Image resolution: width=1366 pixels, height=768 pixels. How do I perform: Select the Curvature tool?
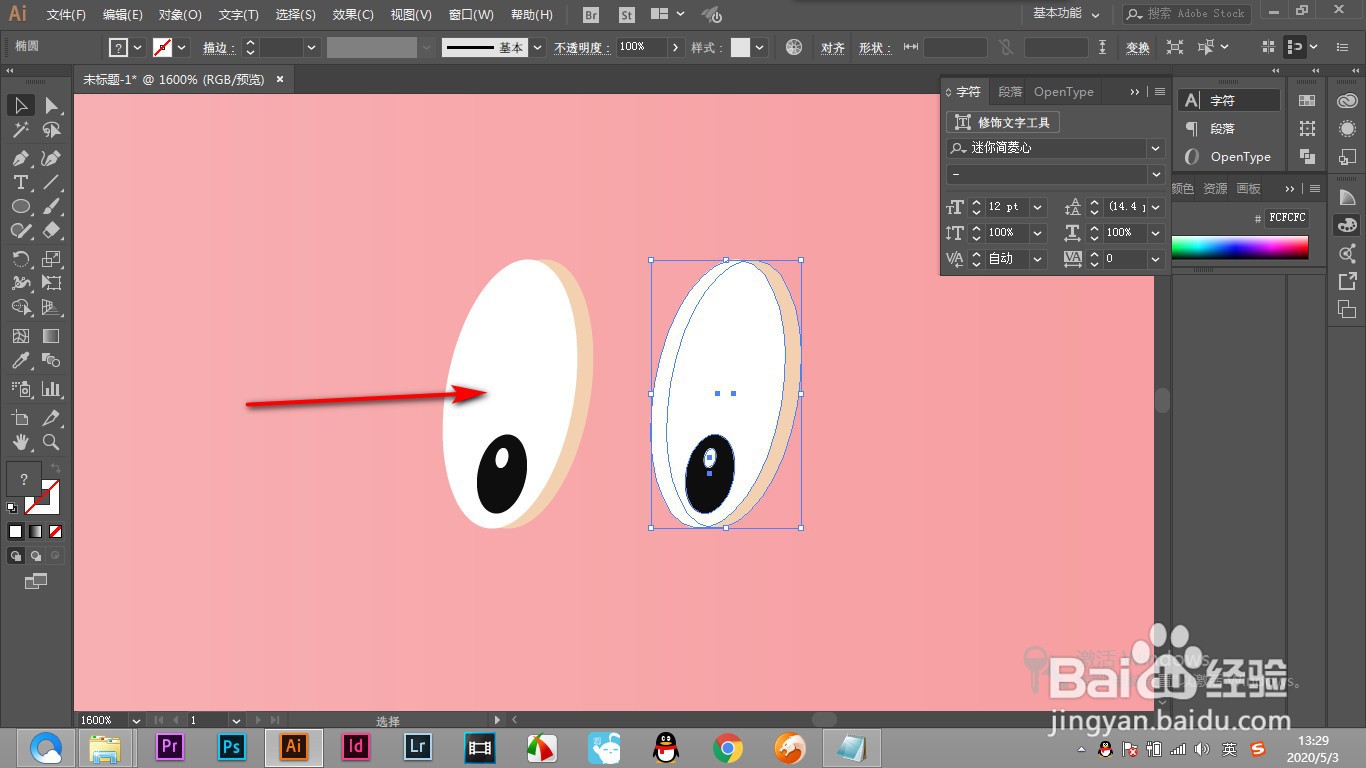(51, 158)
